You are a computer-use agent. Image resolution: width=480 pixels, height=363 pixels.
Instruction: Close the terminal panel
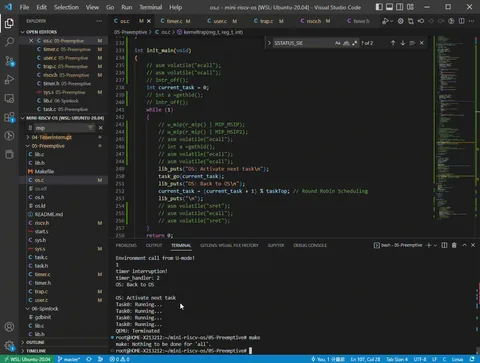pos(473,245)
